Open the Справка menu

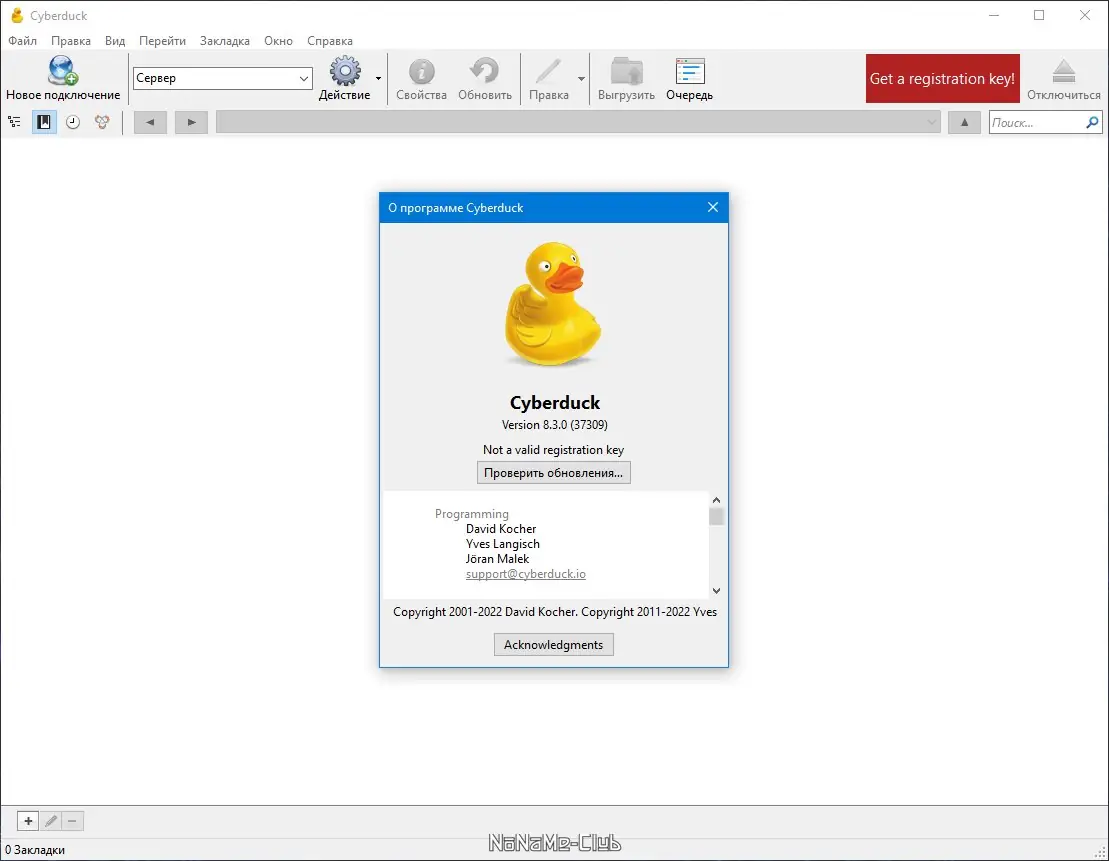tap(330, 40)
